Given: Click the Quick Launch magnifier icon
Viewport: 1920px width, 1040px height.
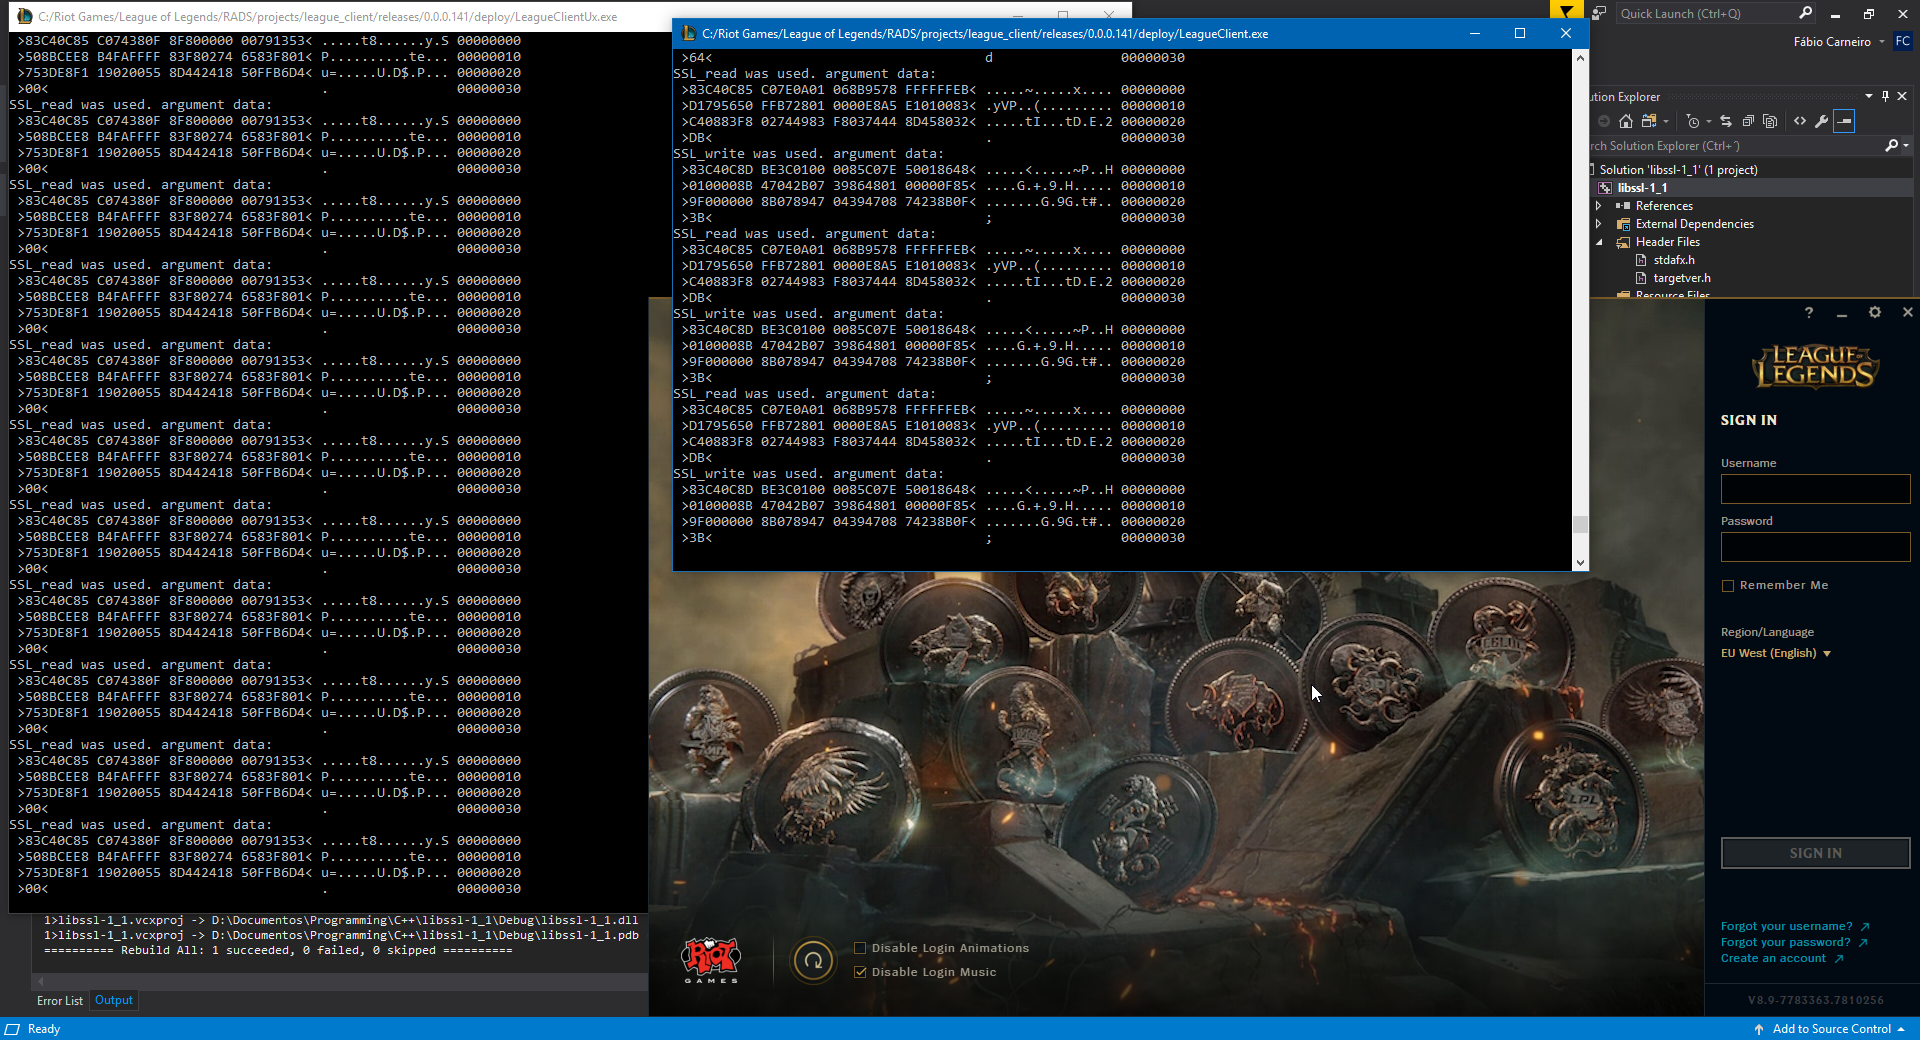Looking at the screenshot, I should click(x=1805, y=13).
